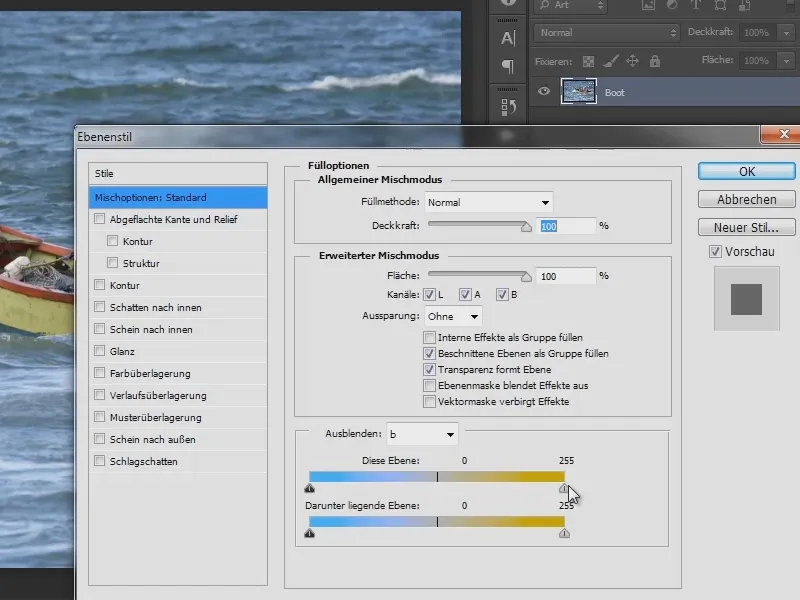
Task: Click the gray style preview swatch
Action: [746, 299]
